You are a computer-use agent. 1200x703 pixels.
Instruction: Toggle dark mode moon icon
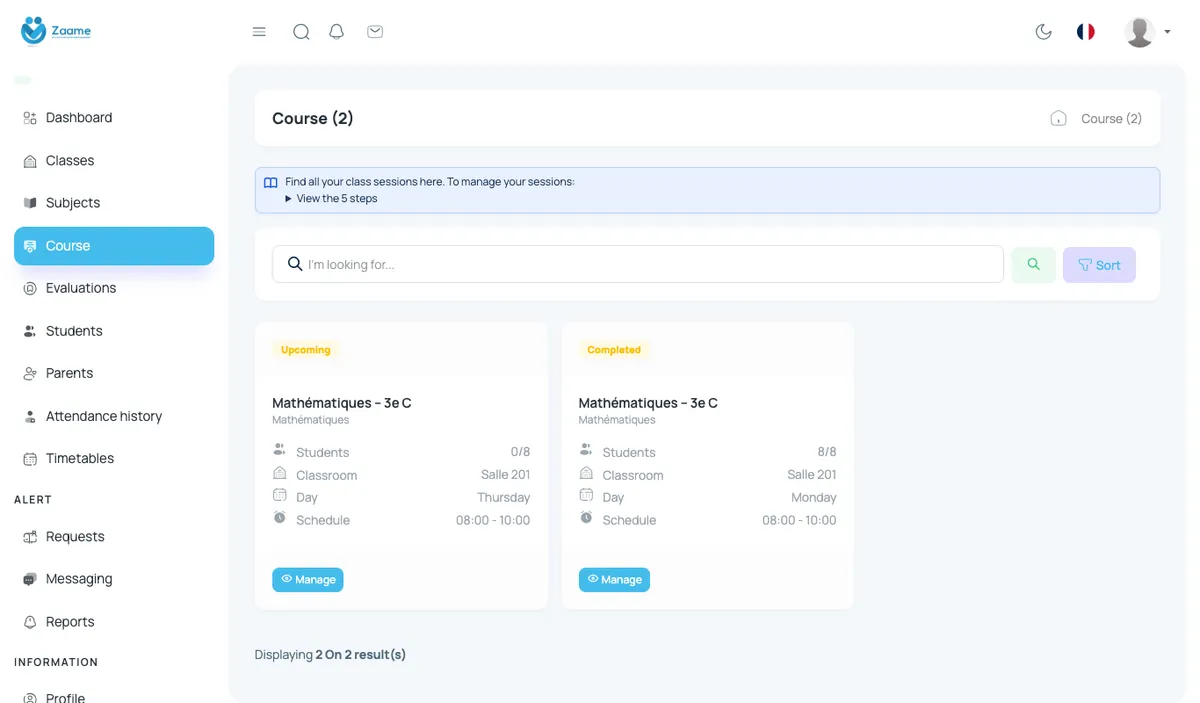pyautogui.click(x=1044, y=32)
